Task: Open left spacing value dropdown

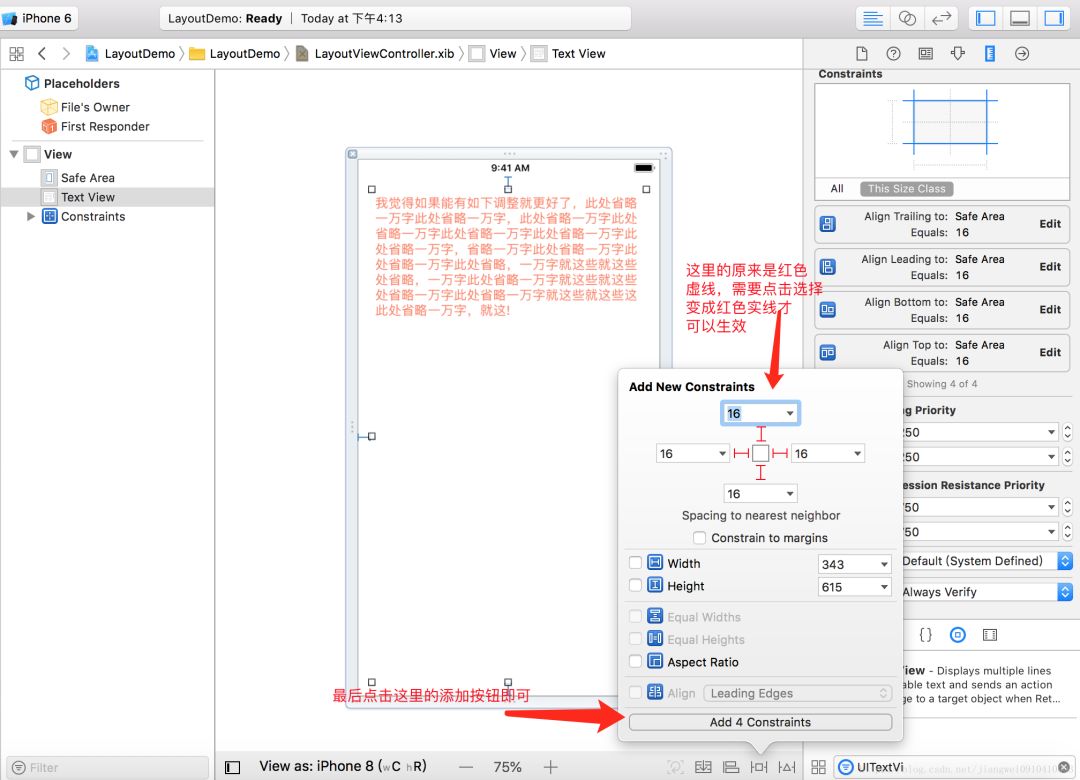Action: point(722,453)
